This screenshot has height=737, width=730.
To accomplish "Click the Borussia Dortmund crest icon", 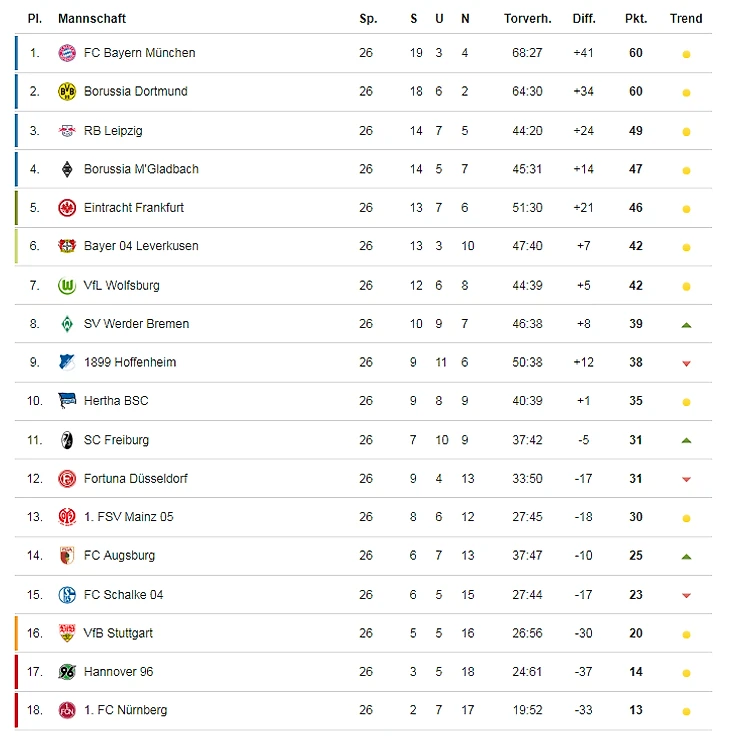I will (x=67, y=92).
